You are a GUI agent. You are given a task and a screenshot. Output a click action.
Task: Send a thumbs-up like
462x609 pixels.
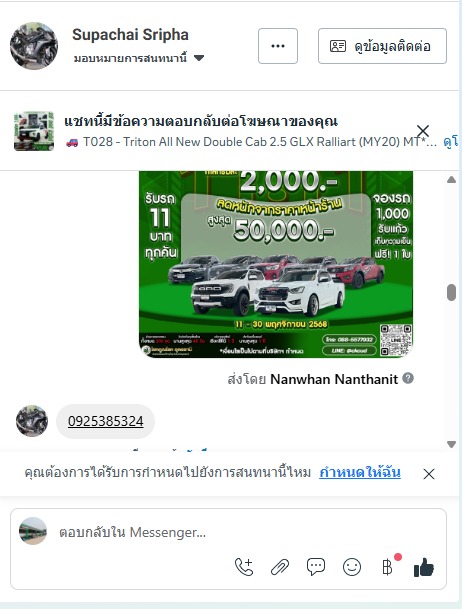click(424, 567)
